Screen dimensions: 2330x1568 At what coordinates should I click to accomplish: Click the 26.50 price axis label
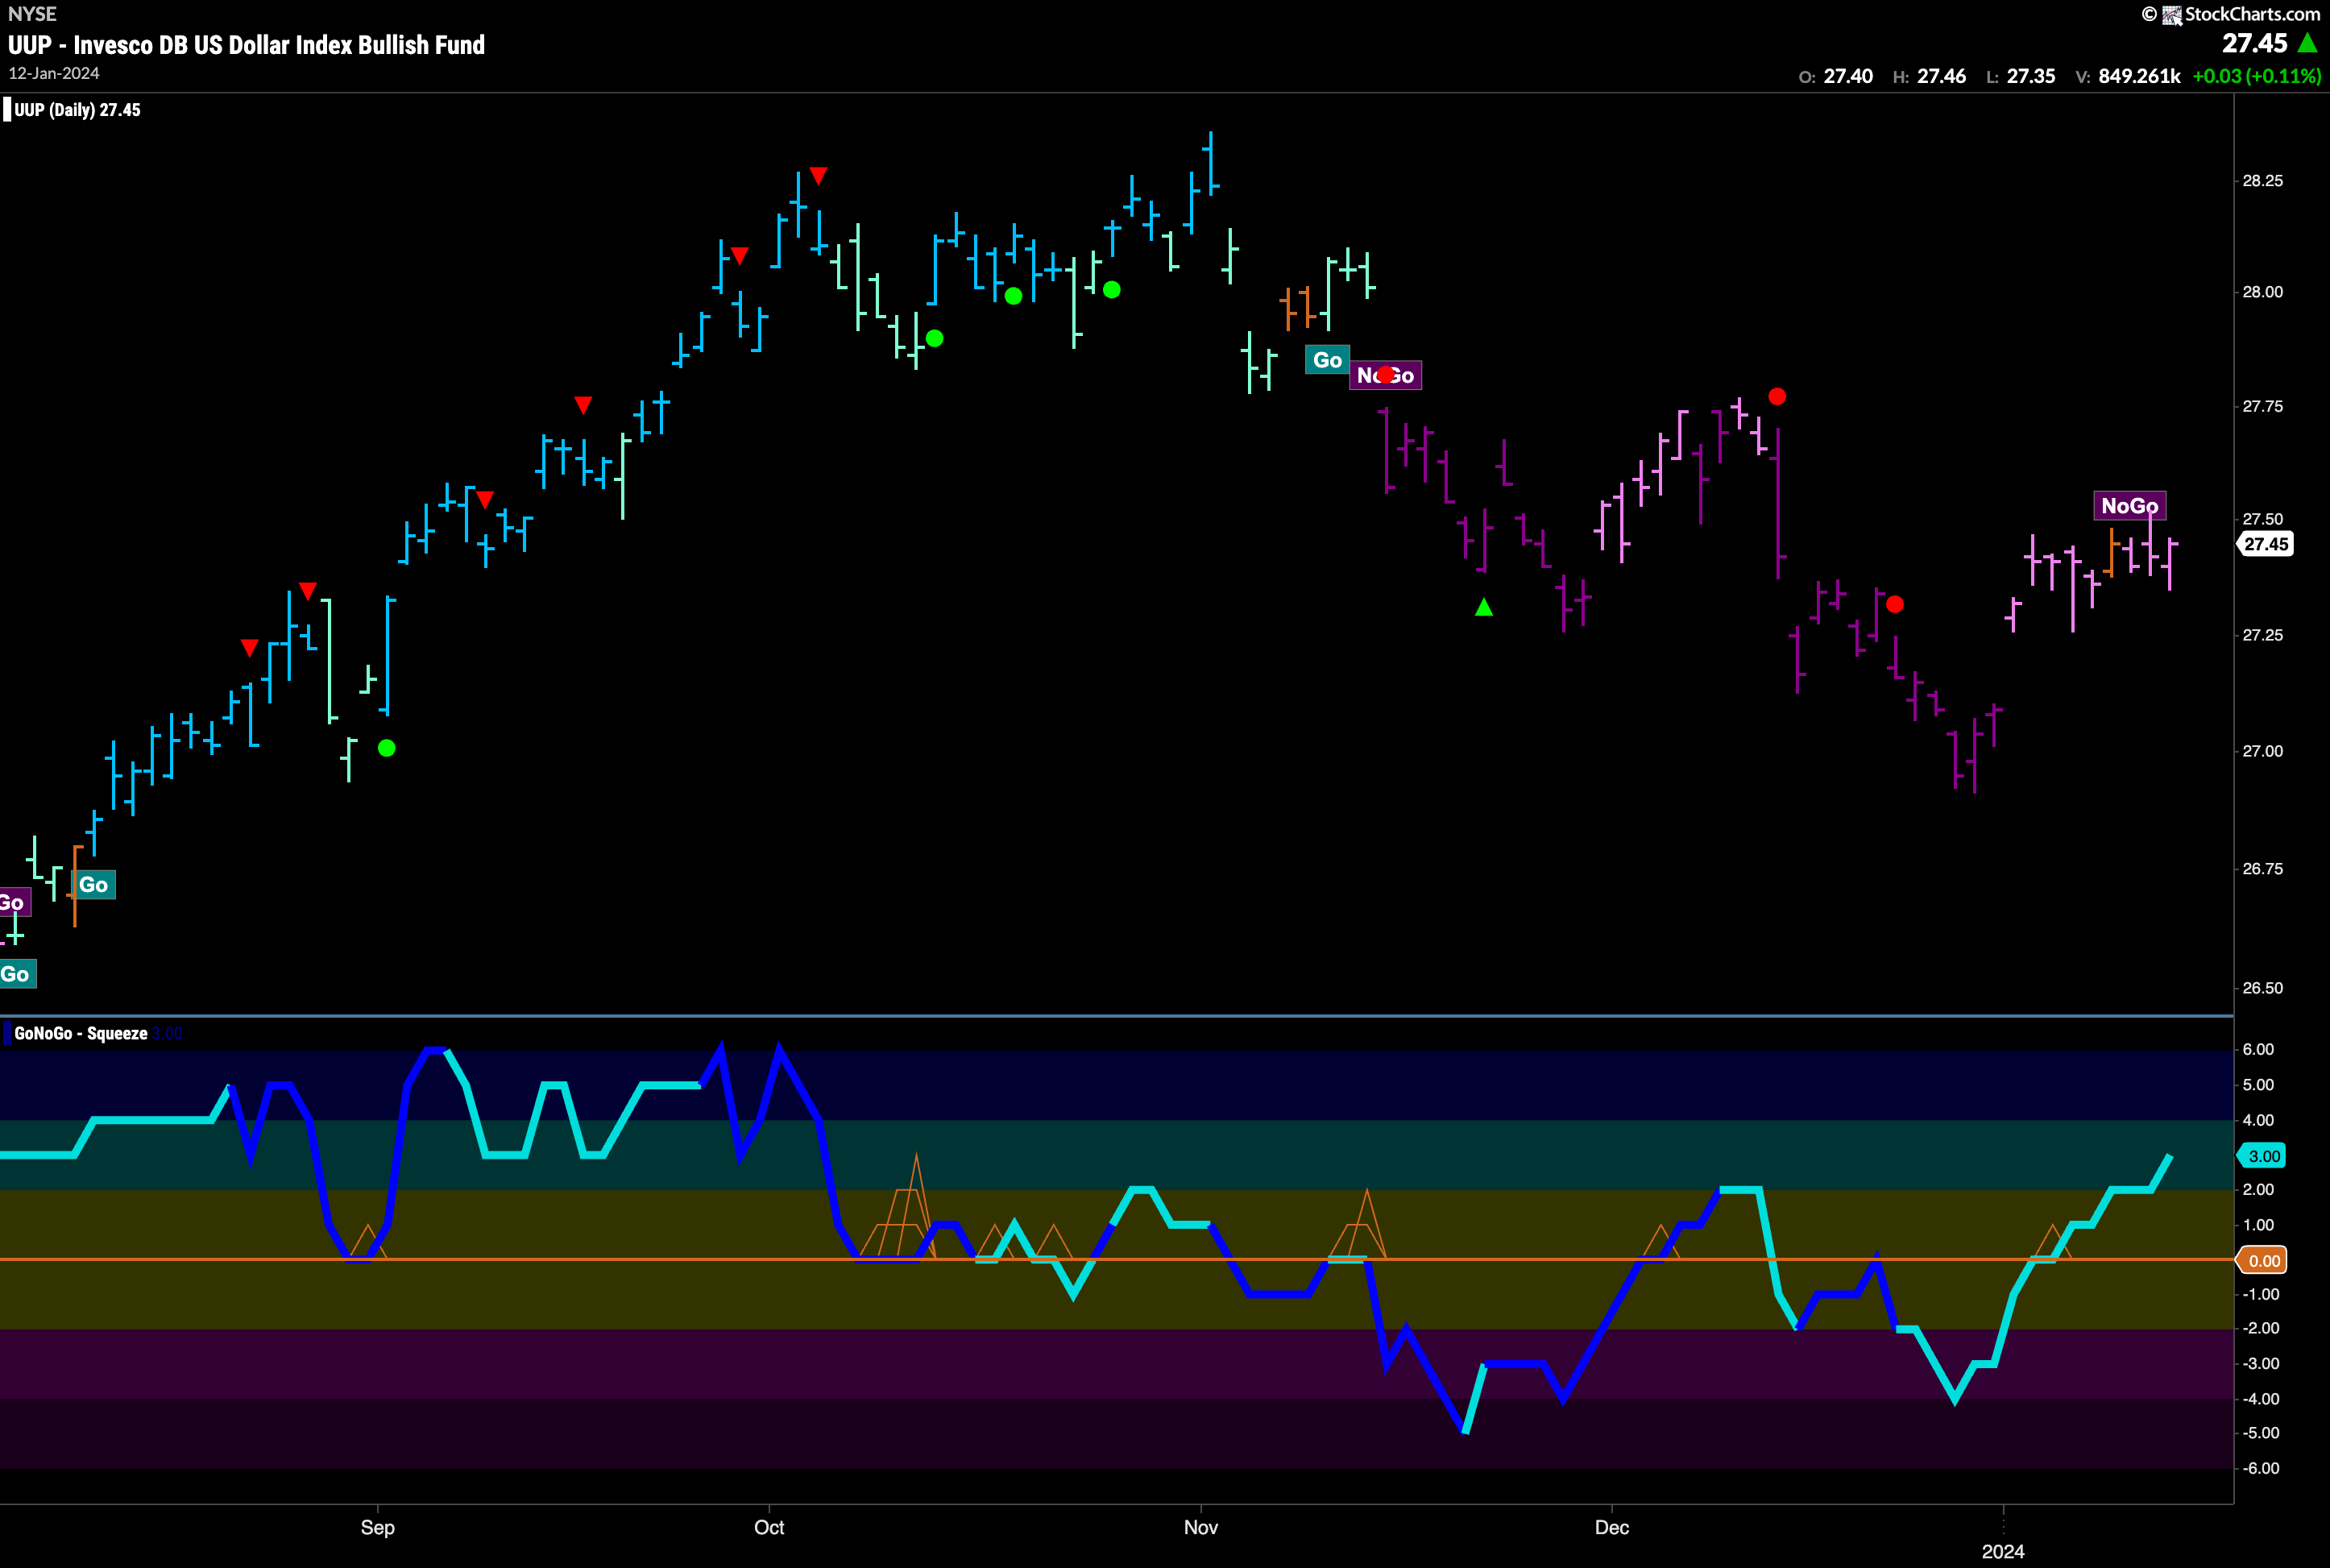tap(2263, 988)
